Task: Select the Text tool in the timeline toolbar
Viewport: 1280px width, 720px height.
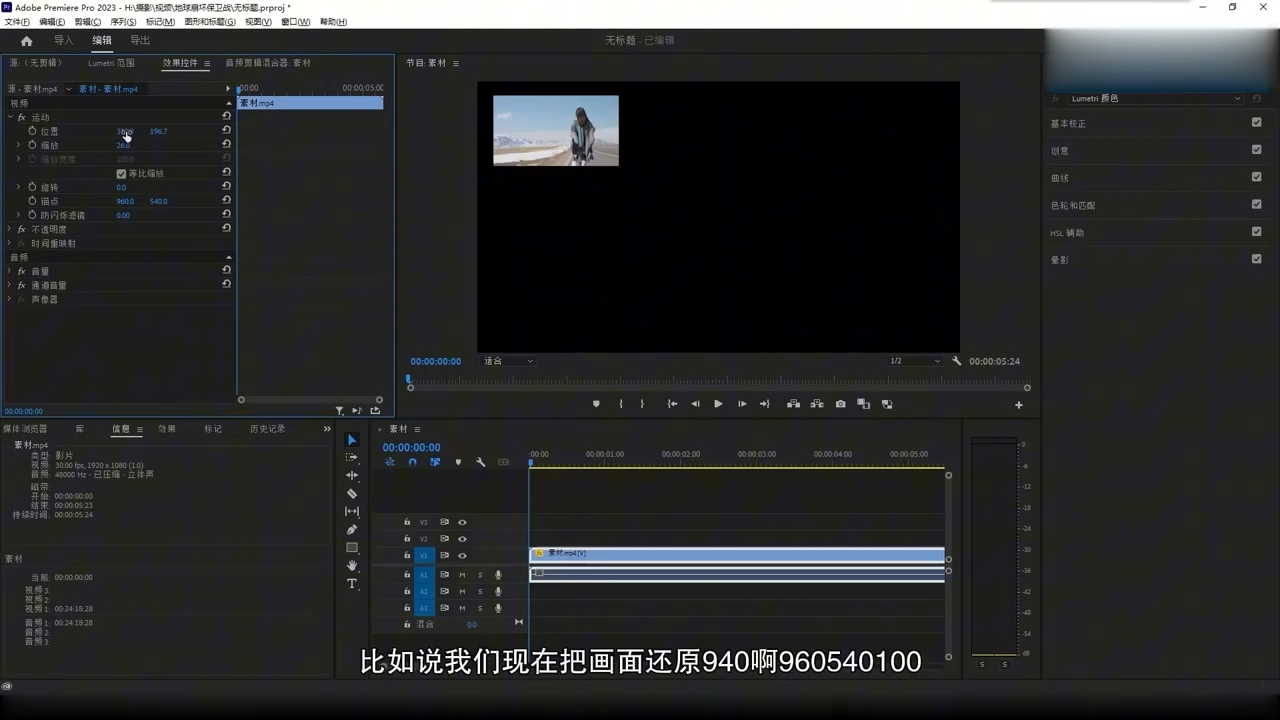Action: tap(352, 584)
